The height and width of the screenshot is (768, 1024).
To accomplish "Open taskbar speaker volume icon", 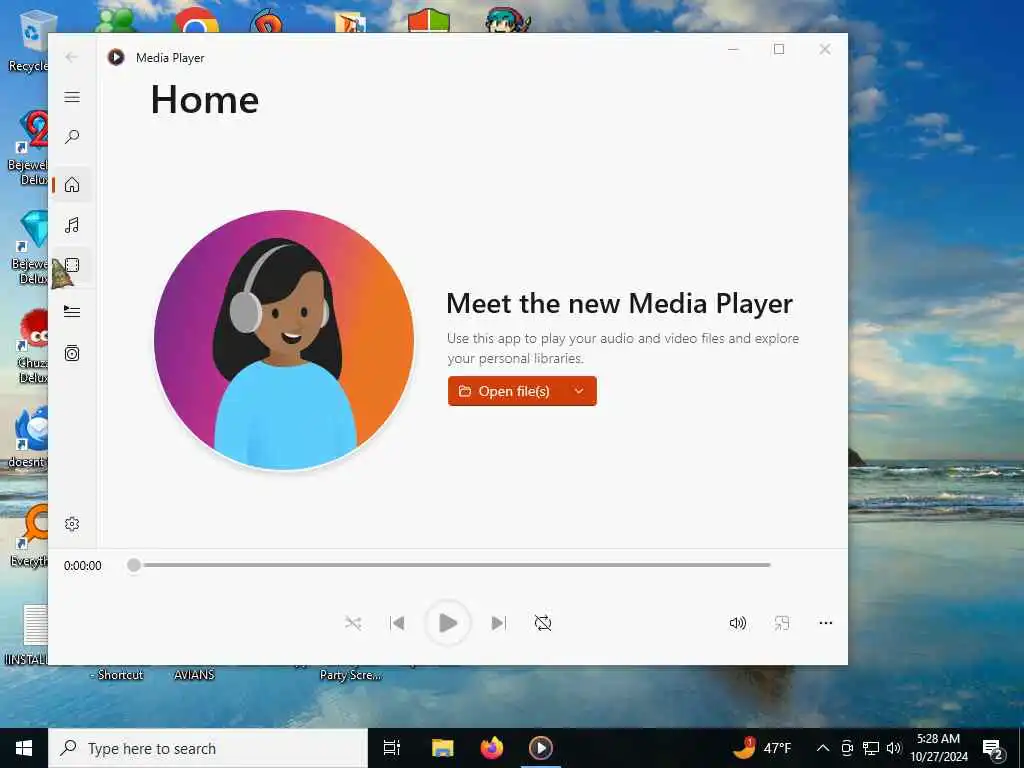I will tap(894, 748).
